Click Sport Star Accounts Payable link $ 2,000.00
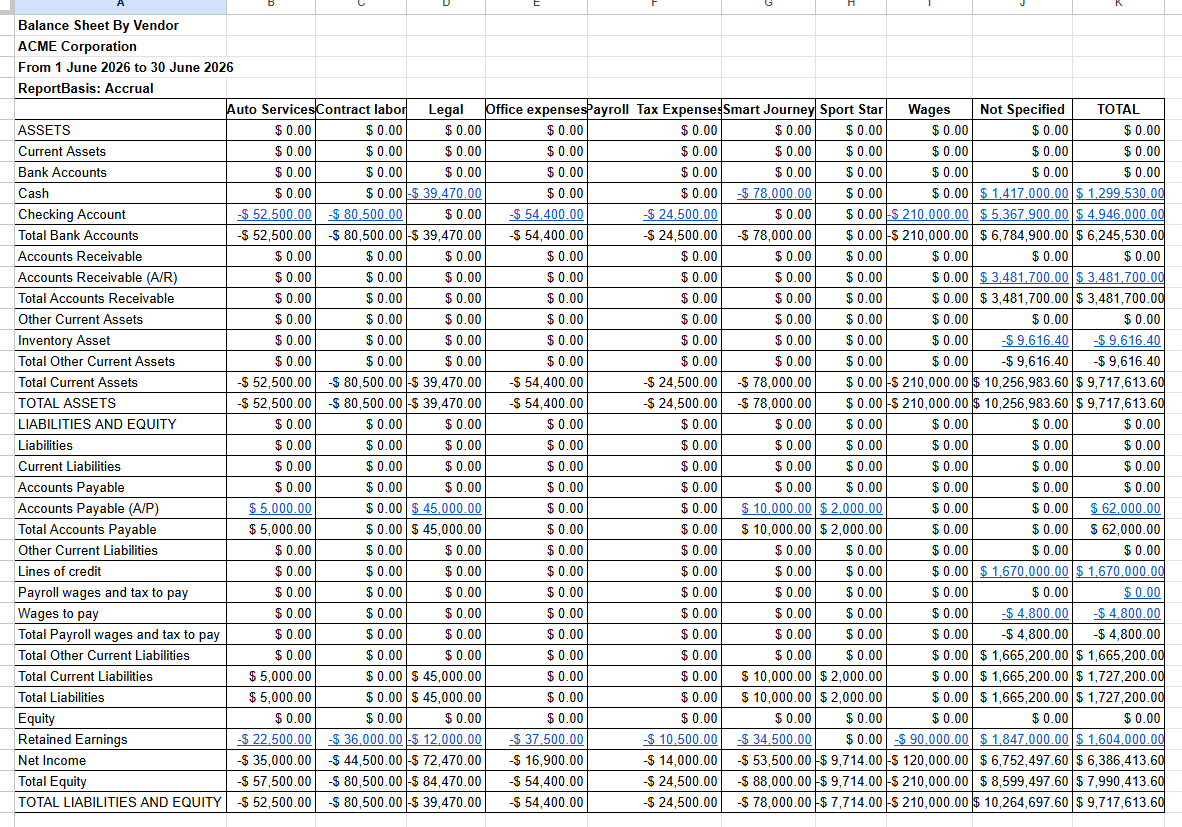The image size is (1182, 827). 851,508
